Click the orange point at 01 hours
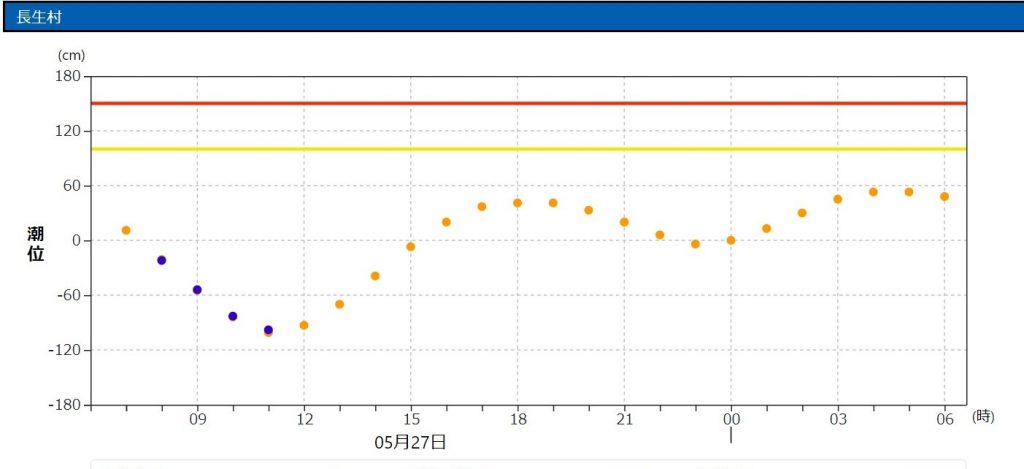The width and height of the screenshot is (1024, 469). coord(767,229)
